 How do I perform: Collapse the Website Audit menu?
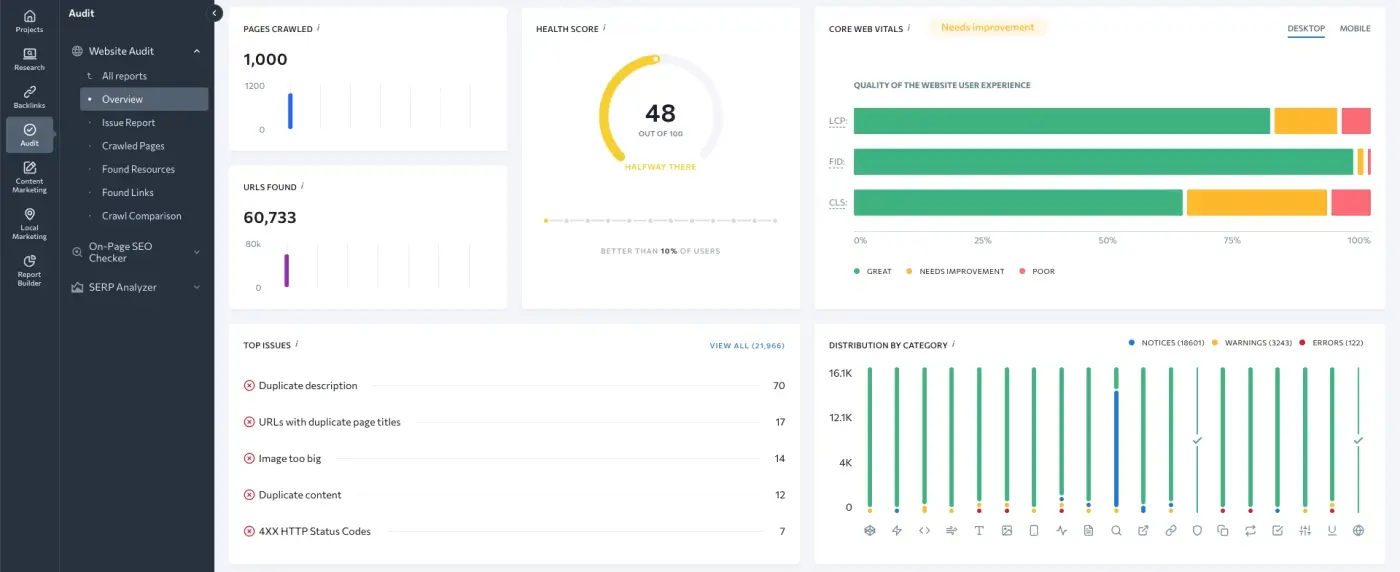point(197,51)
